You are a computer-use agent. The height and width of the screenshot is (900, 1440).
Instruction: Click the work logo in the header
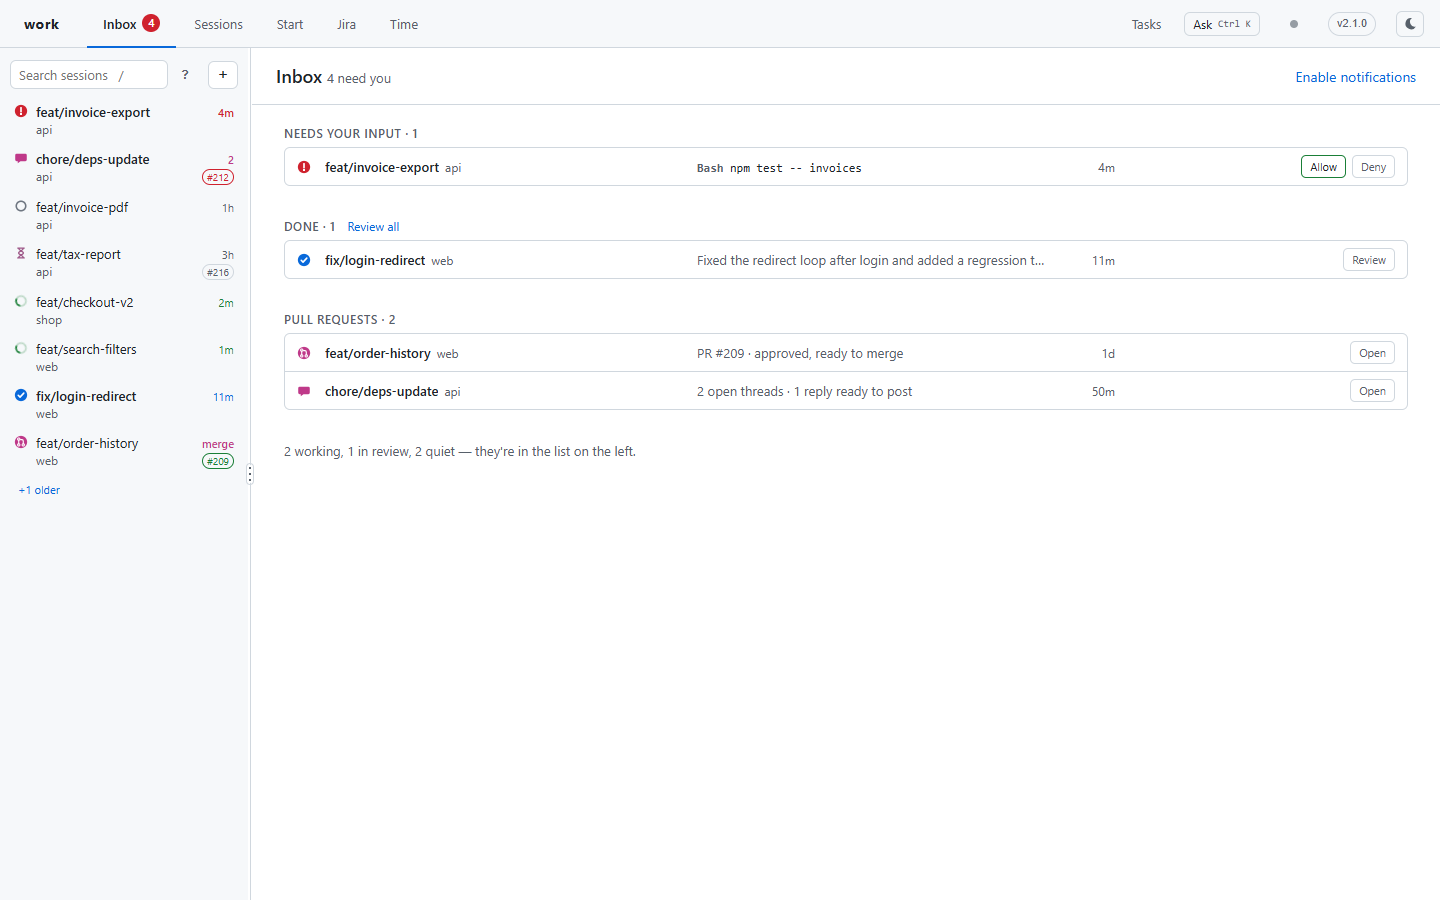(x=41, y=24)
